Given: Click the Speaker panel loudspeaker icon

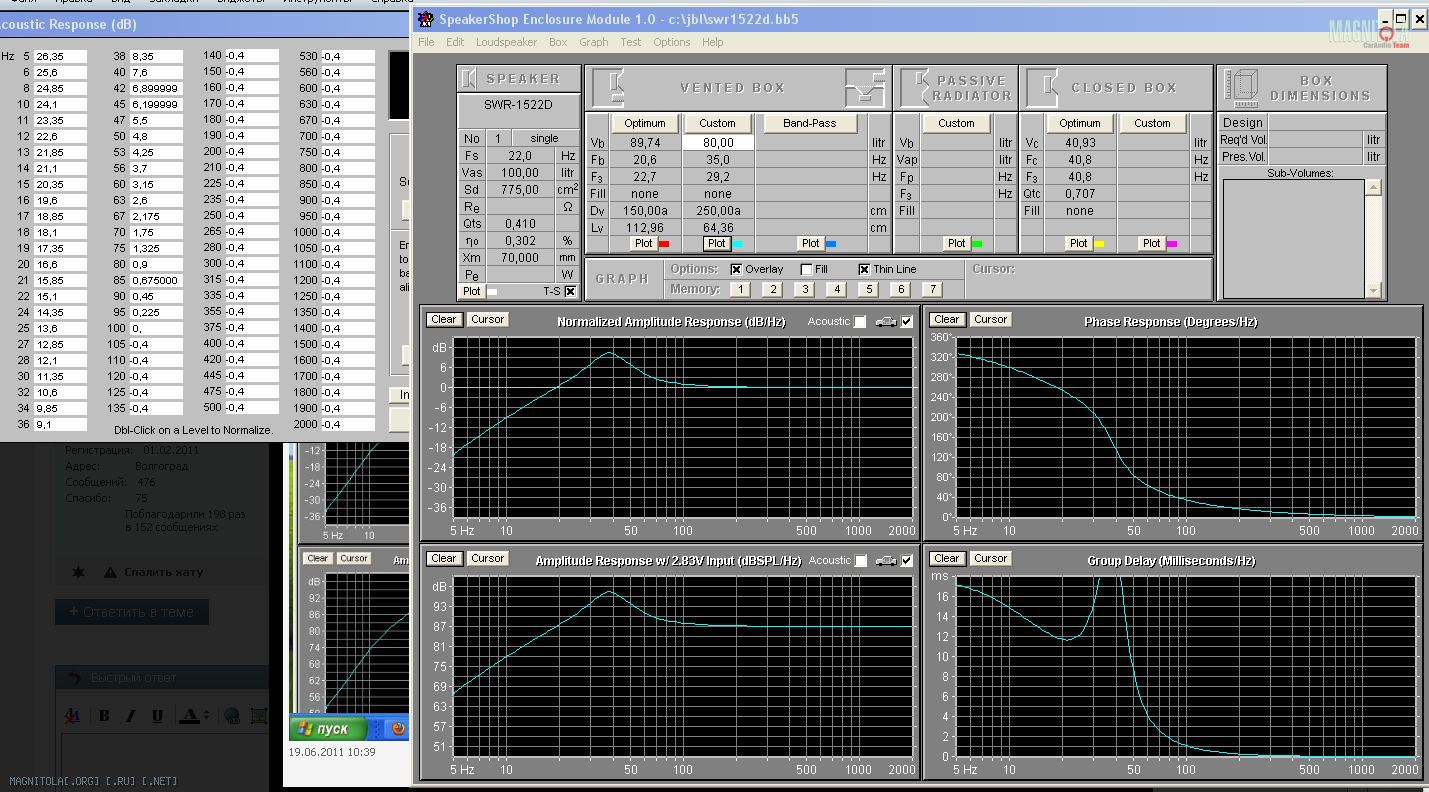Looking at the screenshot, I should pos(469,79).
